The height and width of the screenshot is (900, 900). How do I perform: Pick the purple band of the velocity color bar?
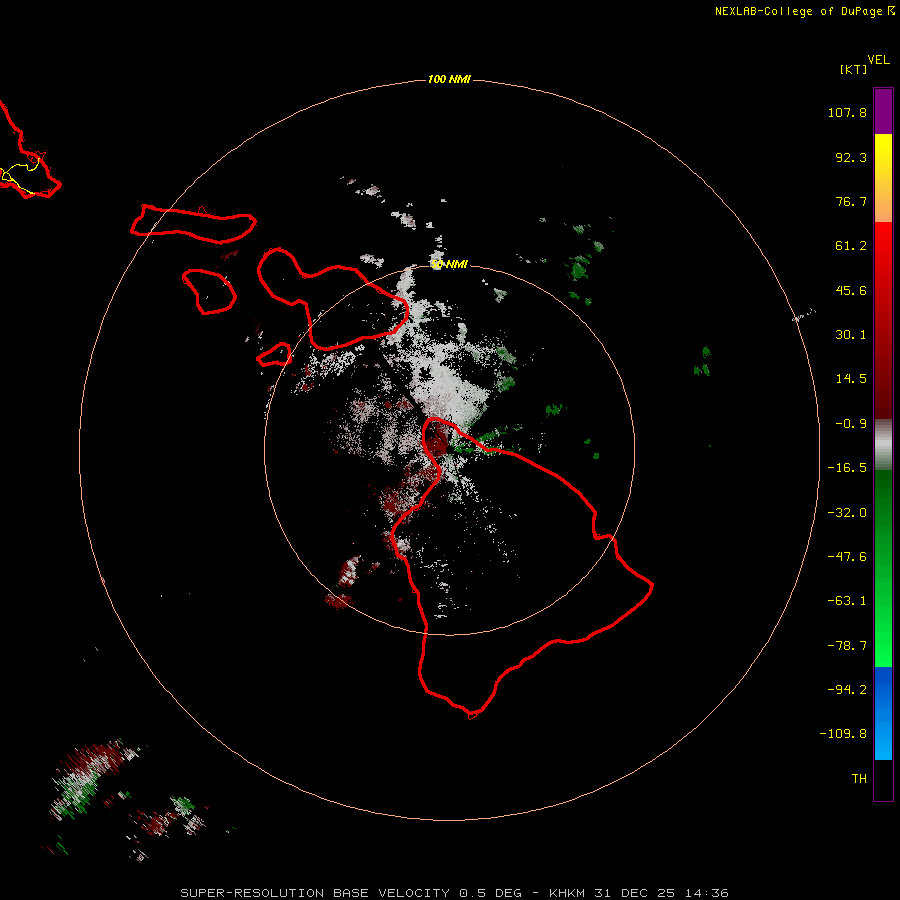pos(883,111)
